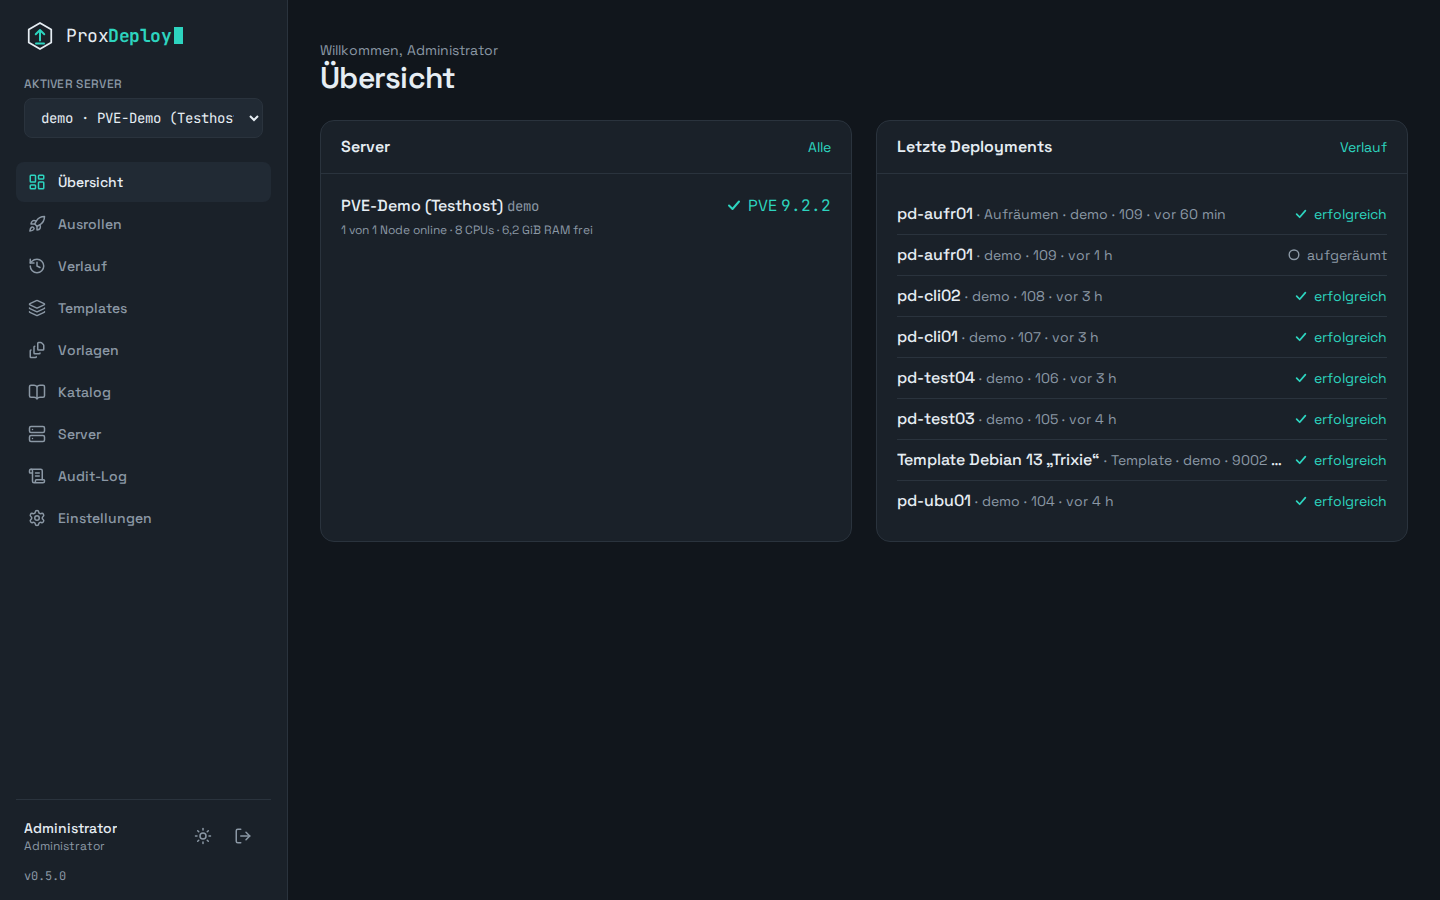Click the checkmark icon on pd-test03 row
The width and height of the screenshot is (1440, 900).
pyautogui.click(x=1301, y=419)
